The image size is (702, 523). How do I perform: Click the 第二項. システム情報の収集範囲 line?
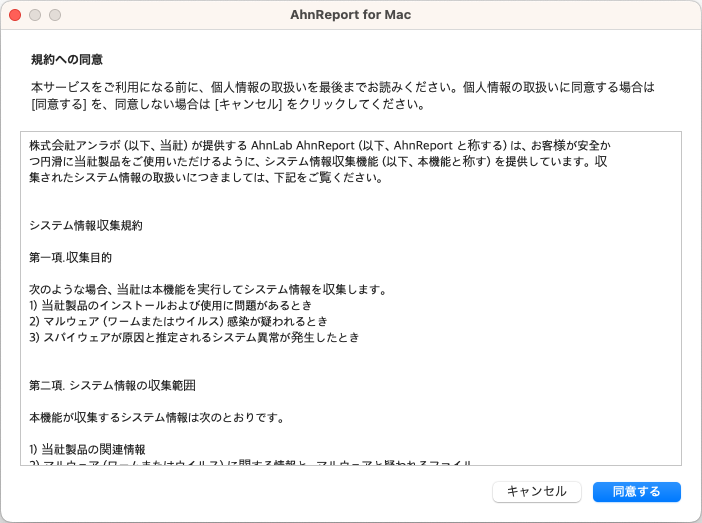(112, 386)
